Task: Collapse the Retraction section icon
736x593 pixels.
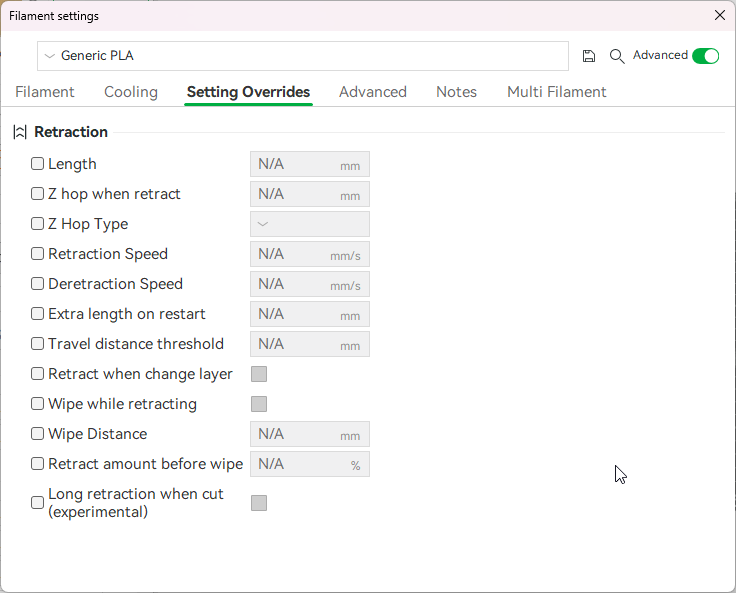Action: click(20, 132)
